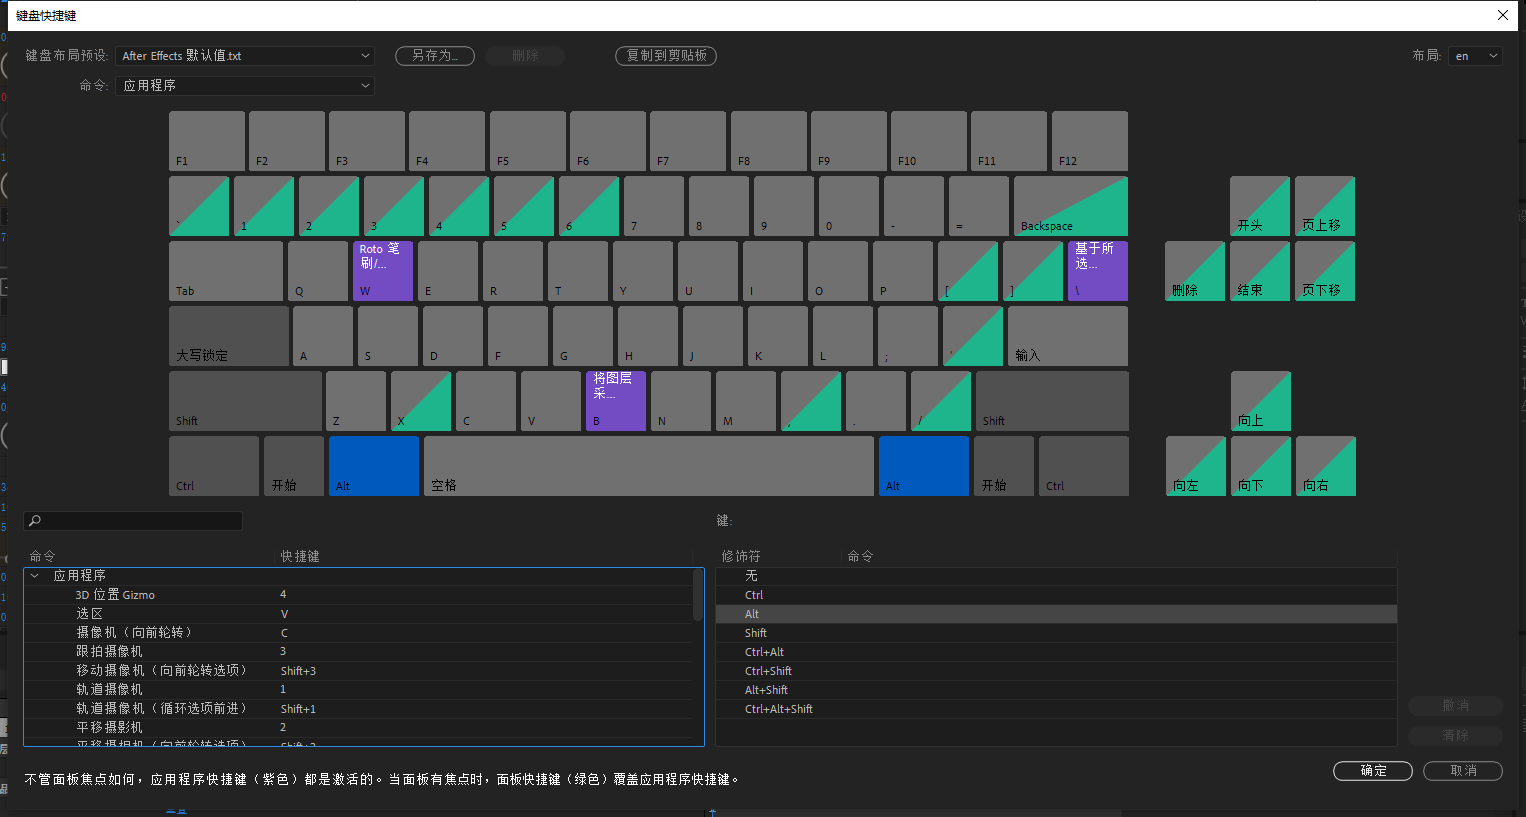Click the purple backslash key
This screenshot has height=817, width=1526.
1098,271
